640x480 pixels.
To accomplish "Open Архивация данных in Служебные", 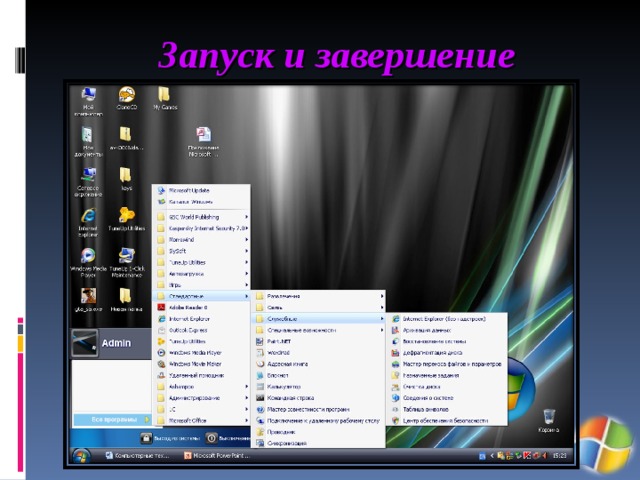I will [x=447, y=330].
